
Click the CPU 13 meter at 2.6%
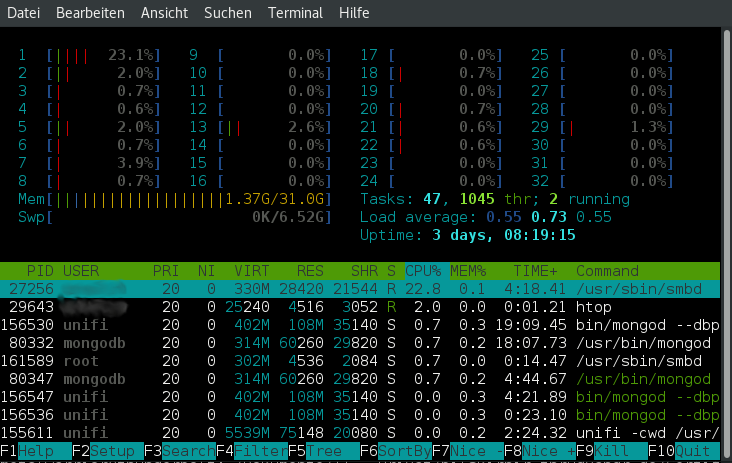coord(260,127)
